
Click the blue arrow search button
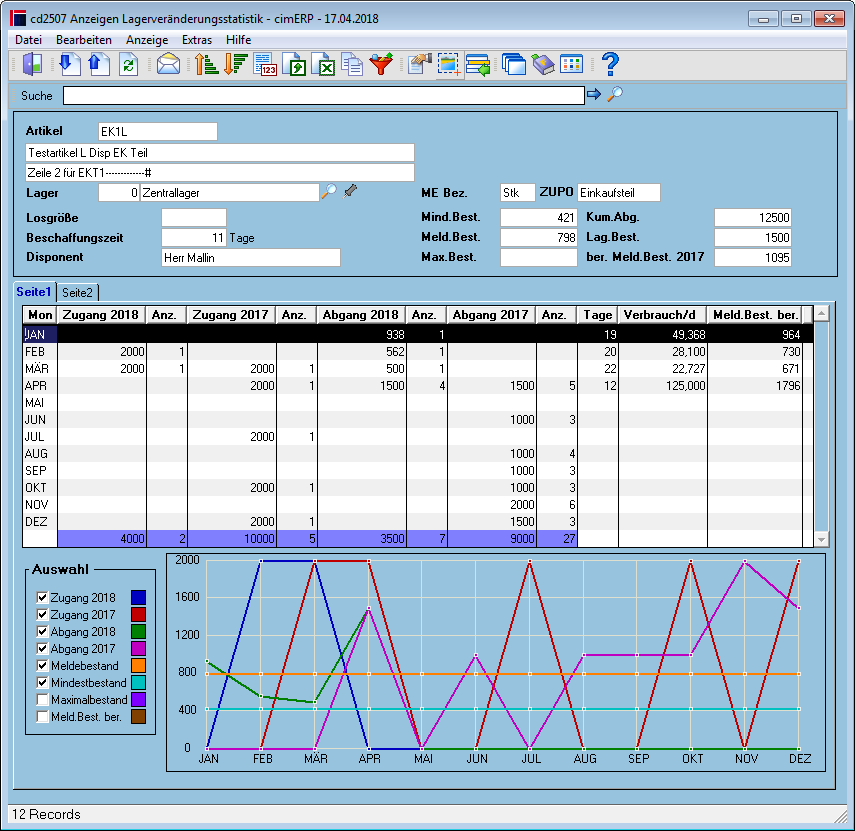[x=594, y=94]
